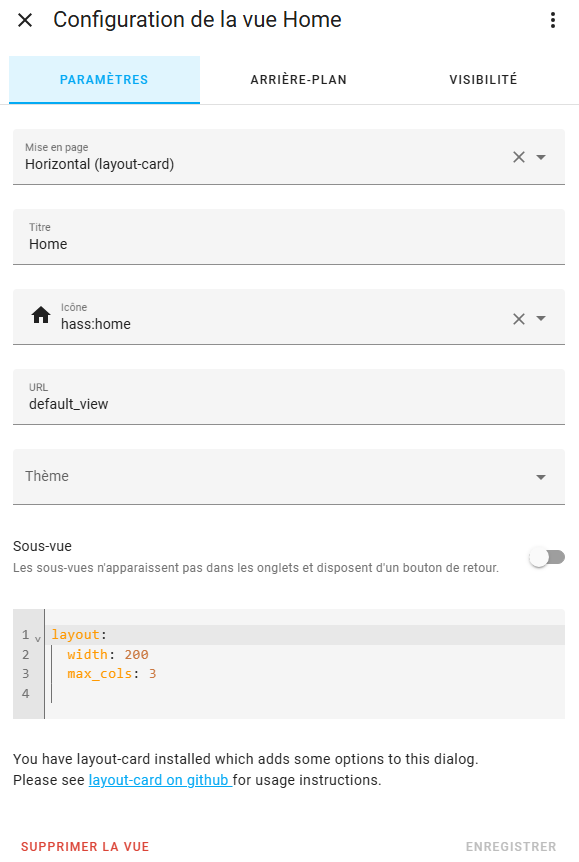Open the layout-card on github link
The width and height of the screenshot is (579, 862).
(x=160, y=780)
